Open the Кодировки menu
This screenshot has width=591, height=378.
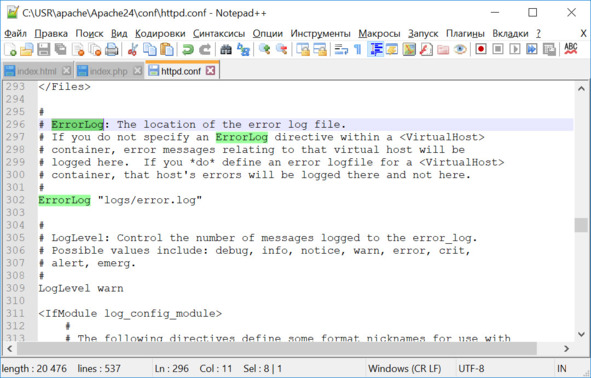pyautogui.click(x=160, y=34)
